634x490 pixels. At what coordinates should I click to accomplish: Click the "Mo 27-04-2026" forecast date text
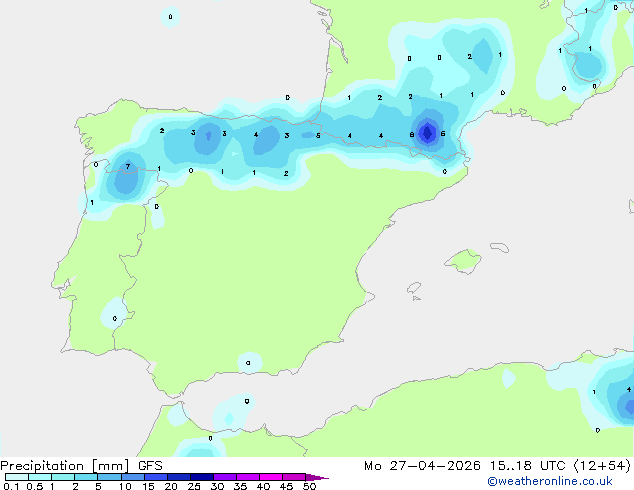[422, 466]
